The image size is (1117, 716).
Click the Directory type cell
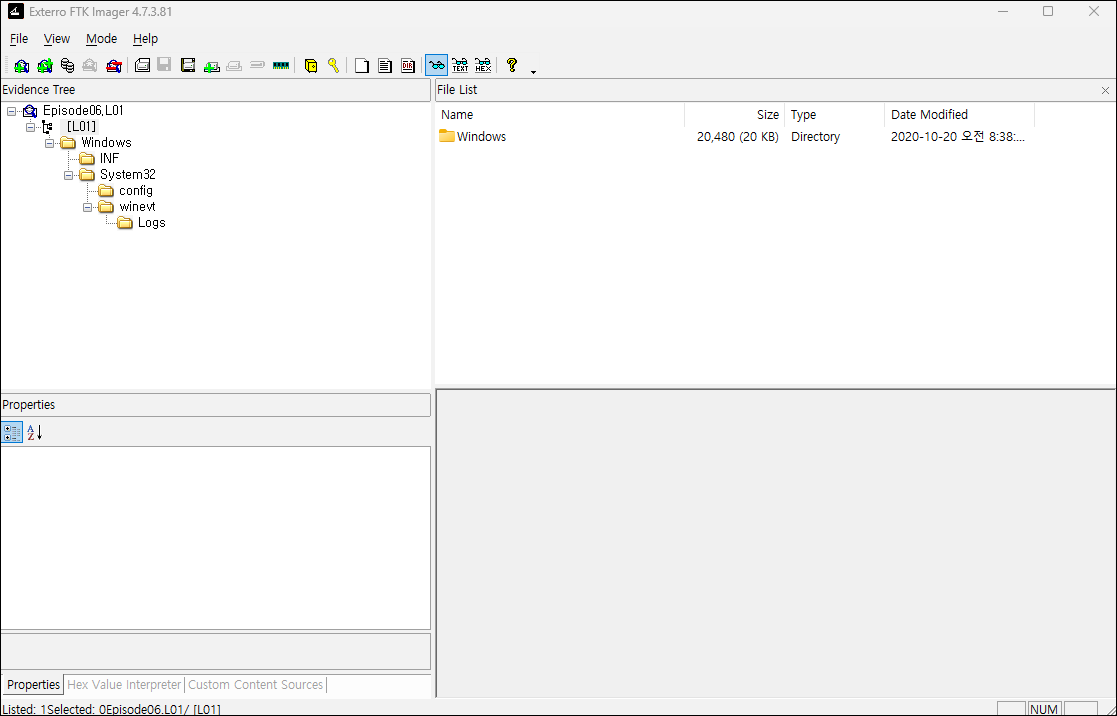pyautogui.click(x=815, y=137)
